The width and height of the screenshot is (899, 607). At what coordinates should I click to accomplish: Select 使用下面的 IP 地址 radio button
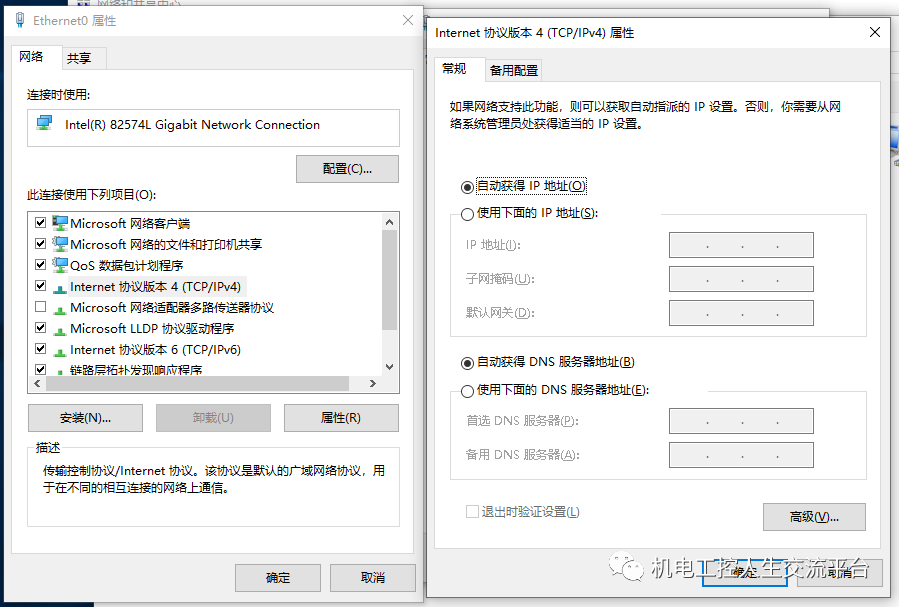(x=467, y=214)
